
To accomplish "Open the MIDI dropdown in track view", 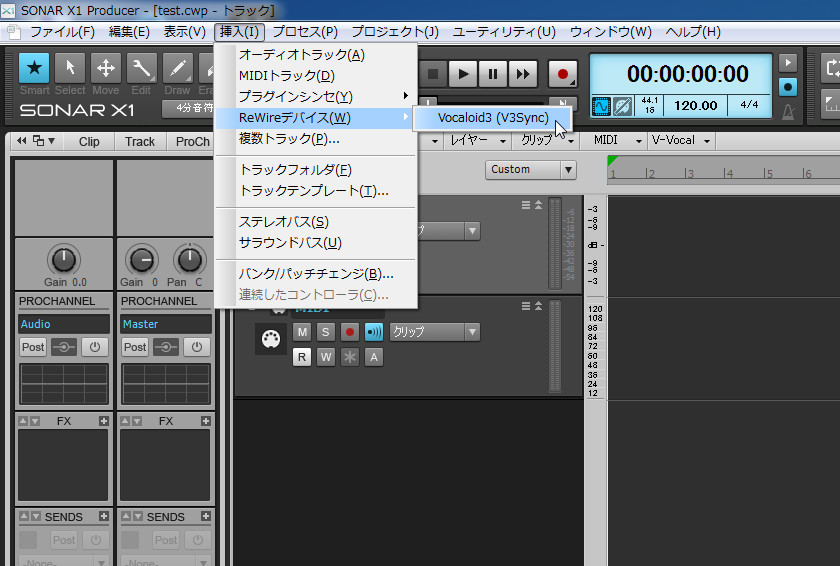I will click(617, 141).
